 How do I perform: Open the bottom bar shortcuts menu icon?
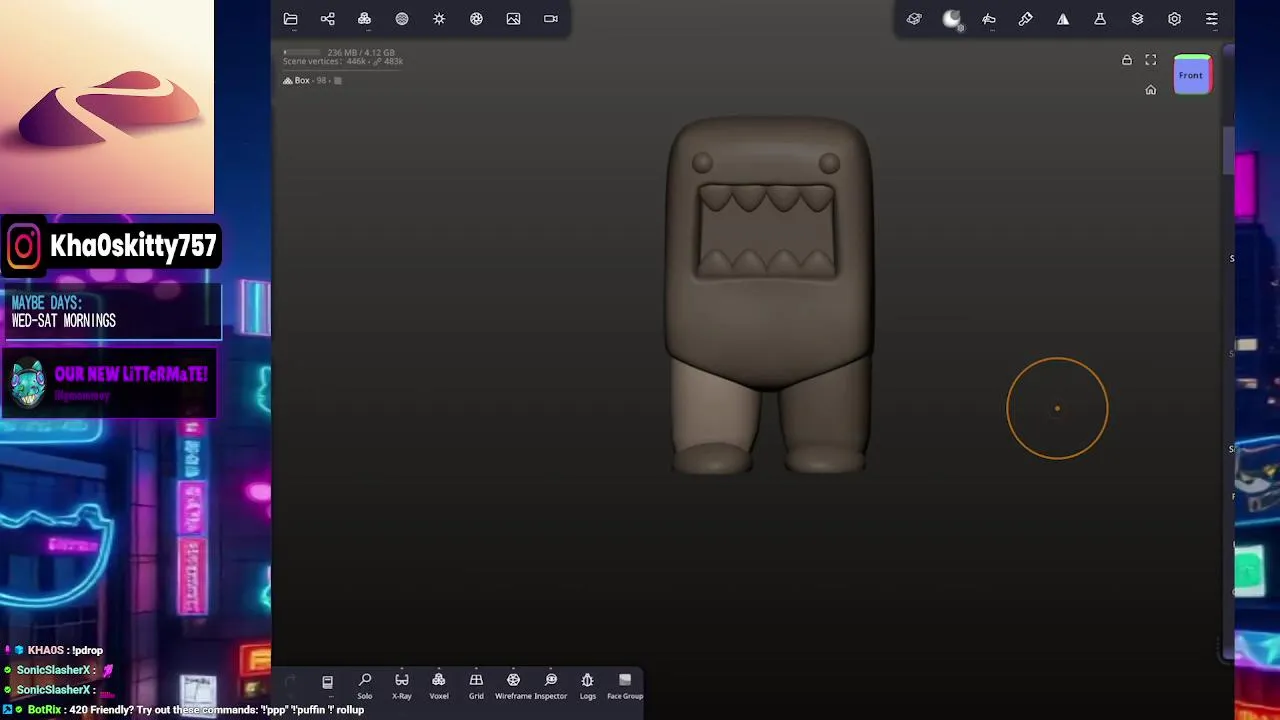(327, 682)
